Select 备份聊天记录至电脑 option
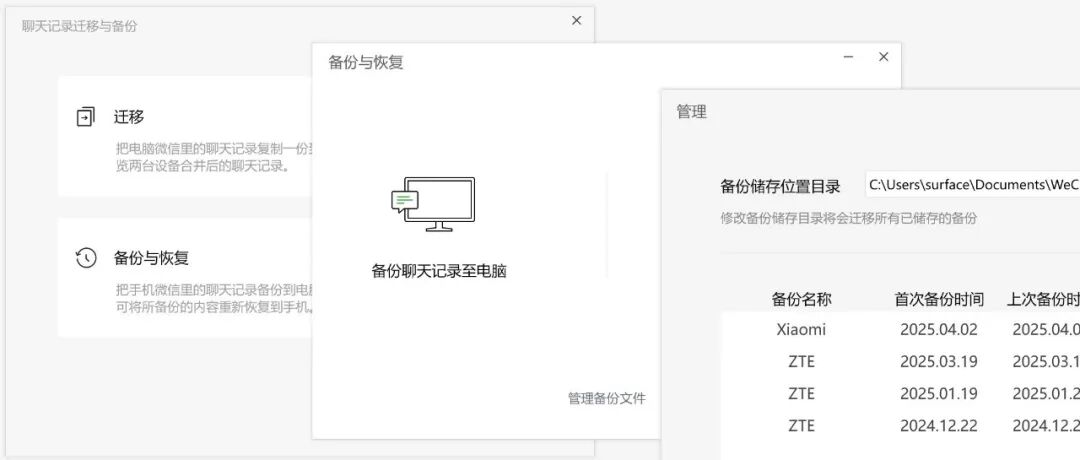Screen dimensions: 1080x460 439,271
